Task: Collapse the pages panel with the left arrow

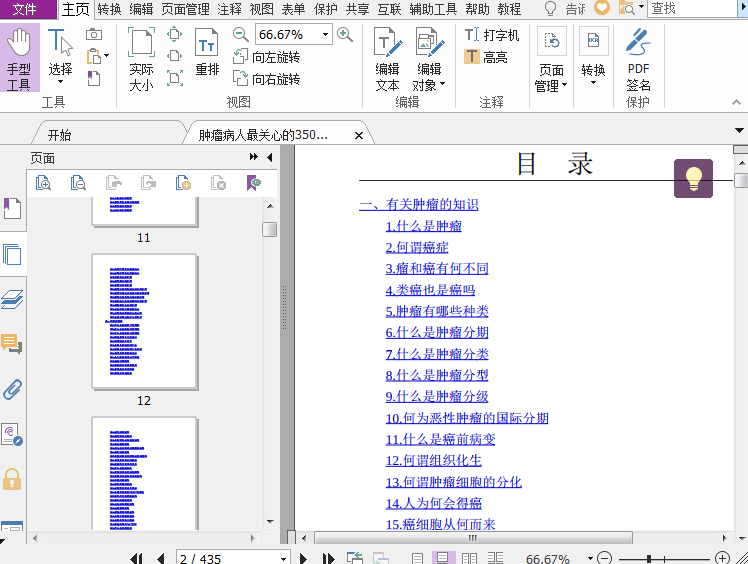Action: click(x=270, y=157)
